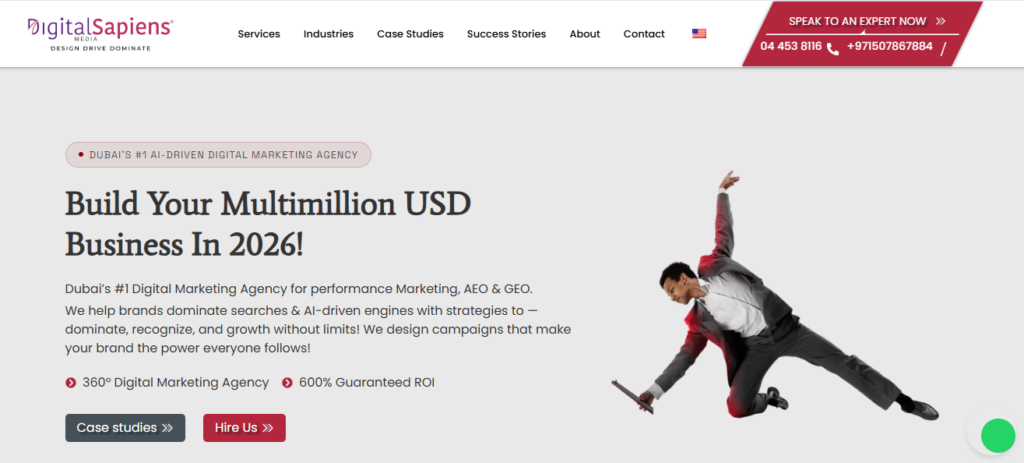Image resolution: width=1024 pixels, height=463 pixels.
Task: Select the US flag language icon
Action: click(x=699, y=33)
